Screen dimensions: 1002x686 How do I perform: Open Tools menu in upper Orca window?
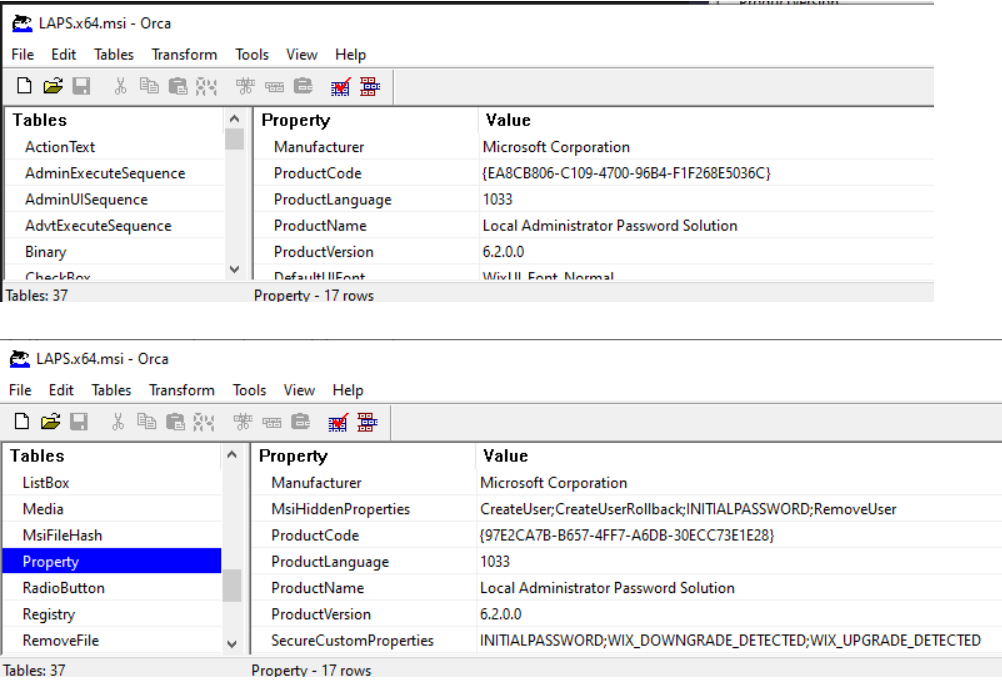[x=252, y=54]
